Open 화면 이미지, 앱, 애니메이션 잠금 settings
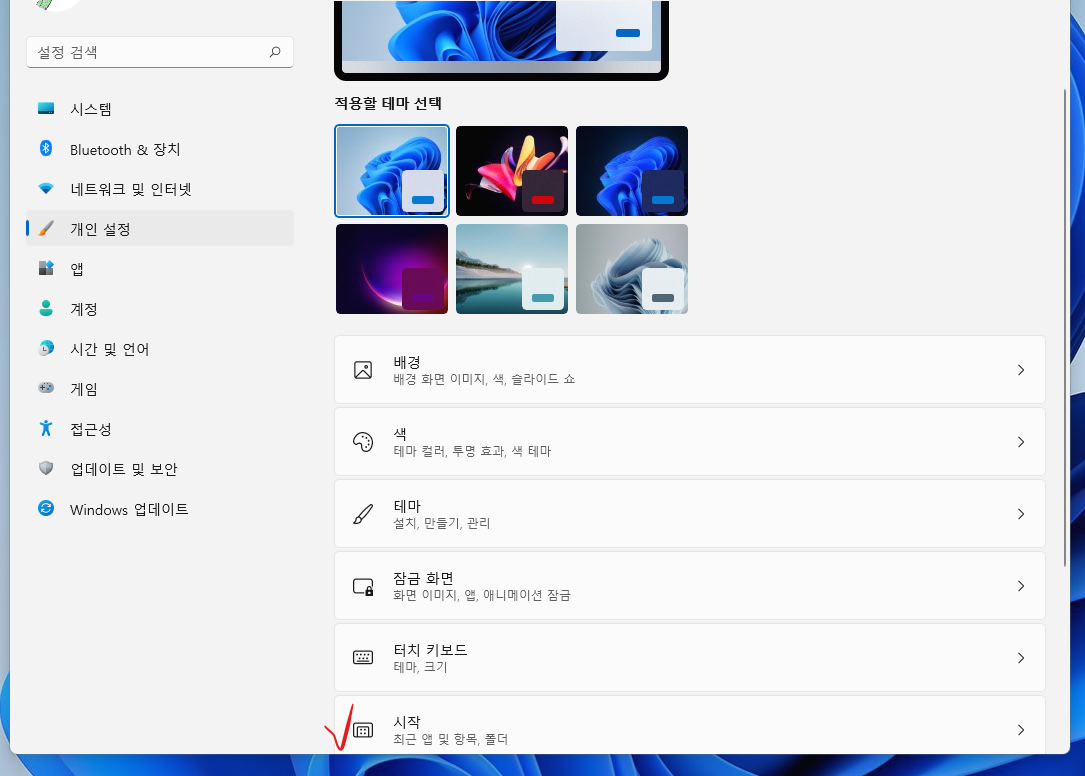Screen dimensions: 1085x776 tap(690, 586)
